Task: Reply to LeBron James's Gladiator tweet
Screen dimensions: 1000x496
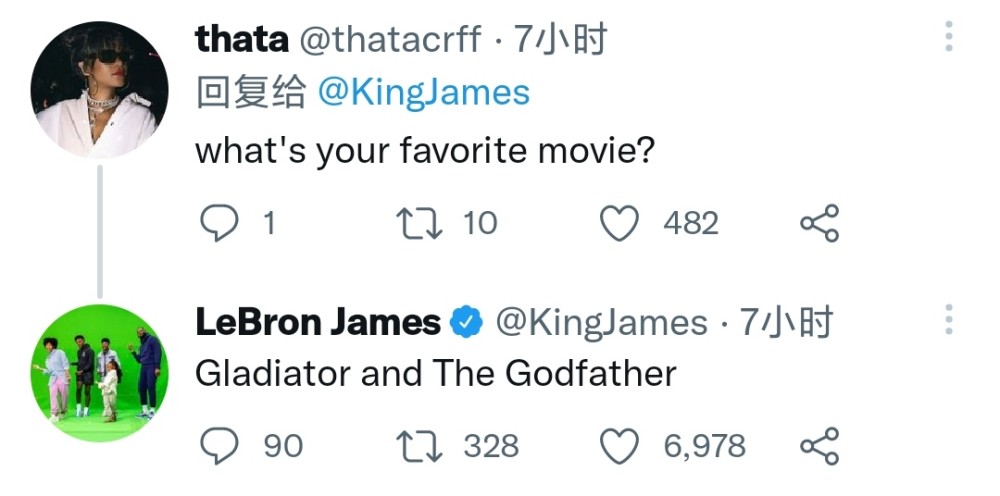Action: pos(219,446)
